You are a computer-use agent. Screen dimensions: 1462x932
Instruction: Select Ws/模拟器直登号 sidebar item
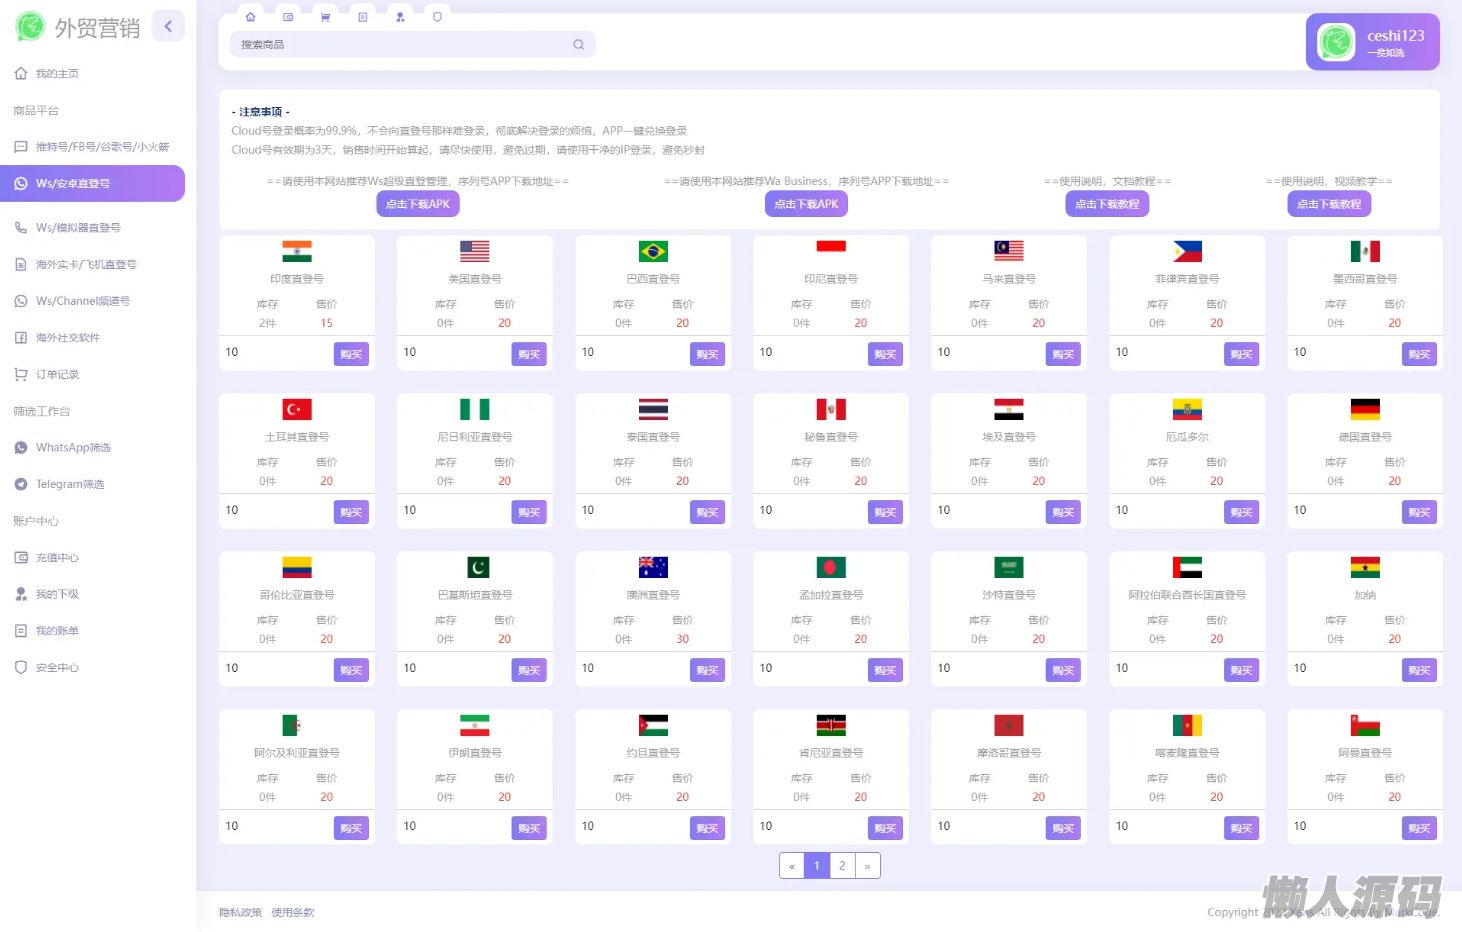pos(77,228)
